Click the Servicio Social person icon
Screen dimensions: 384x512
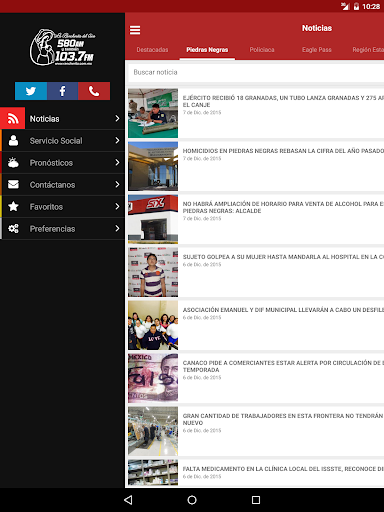click(13, 140)
